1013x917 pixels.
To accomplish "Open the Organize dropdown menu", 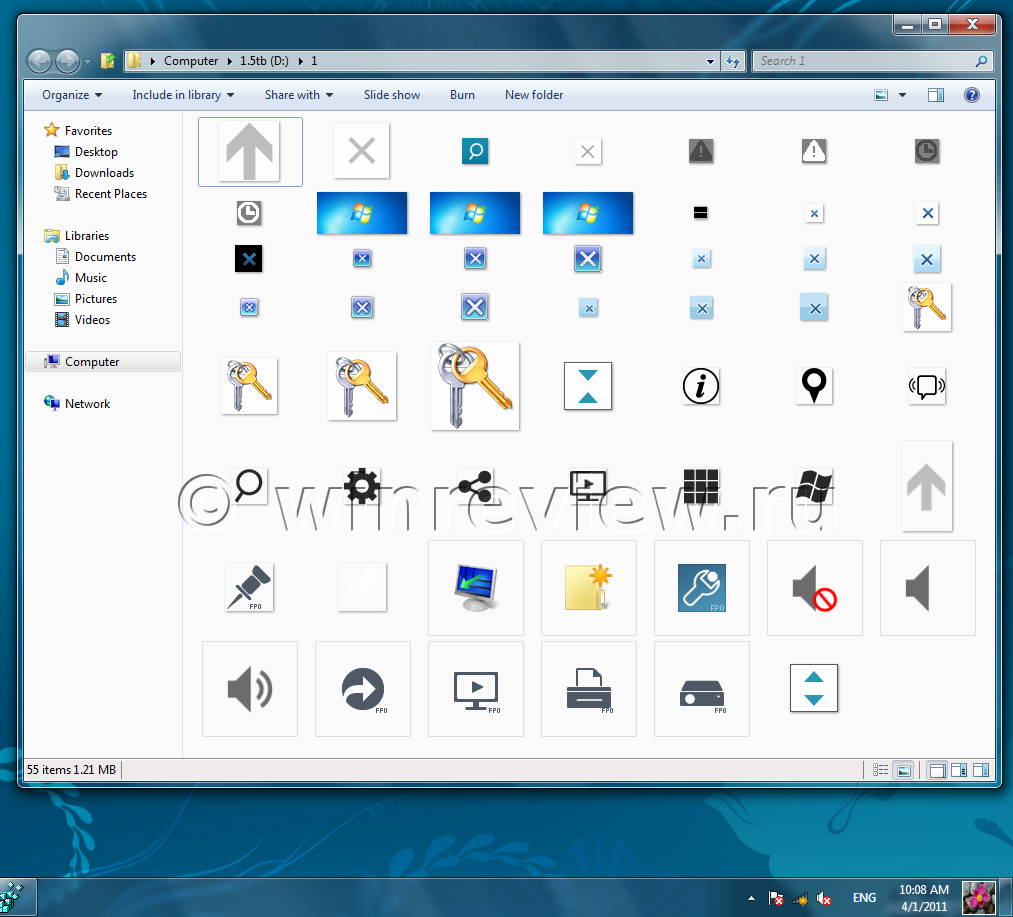I will pos(72,95).
